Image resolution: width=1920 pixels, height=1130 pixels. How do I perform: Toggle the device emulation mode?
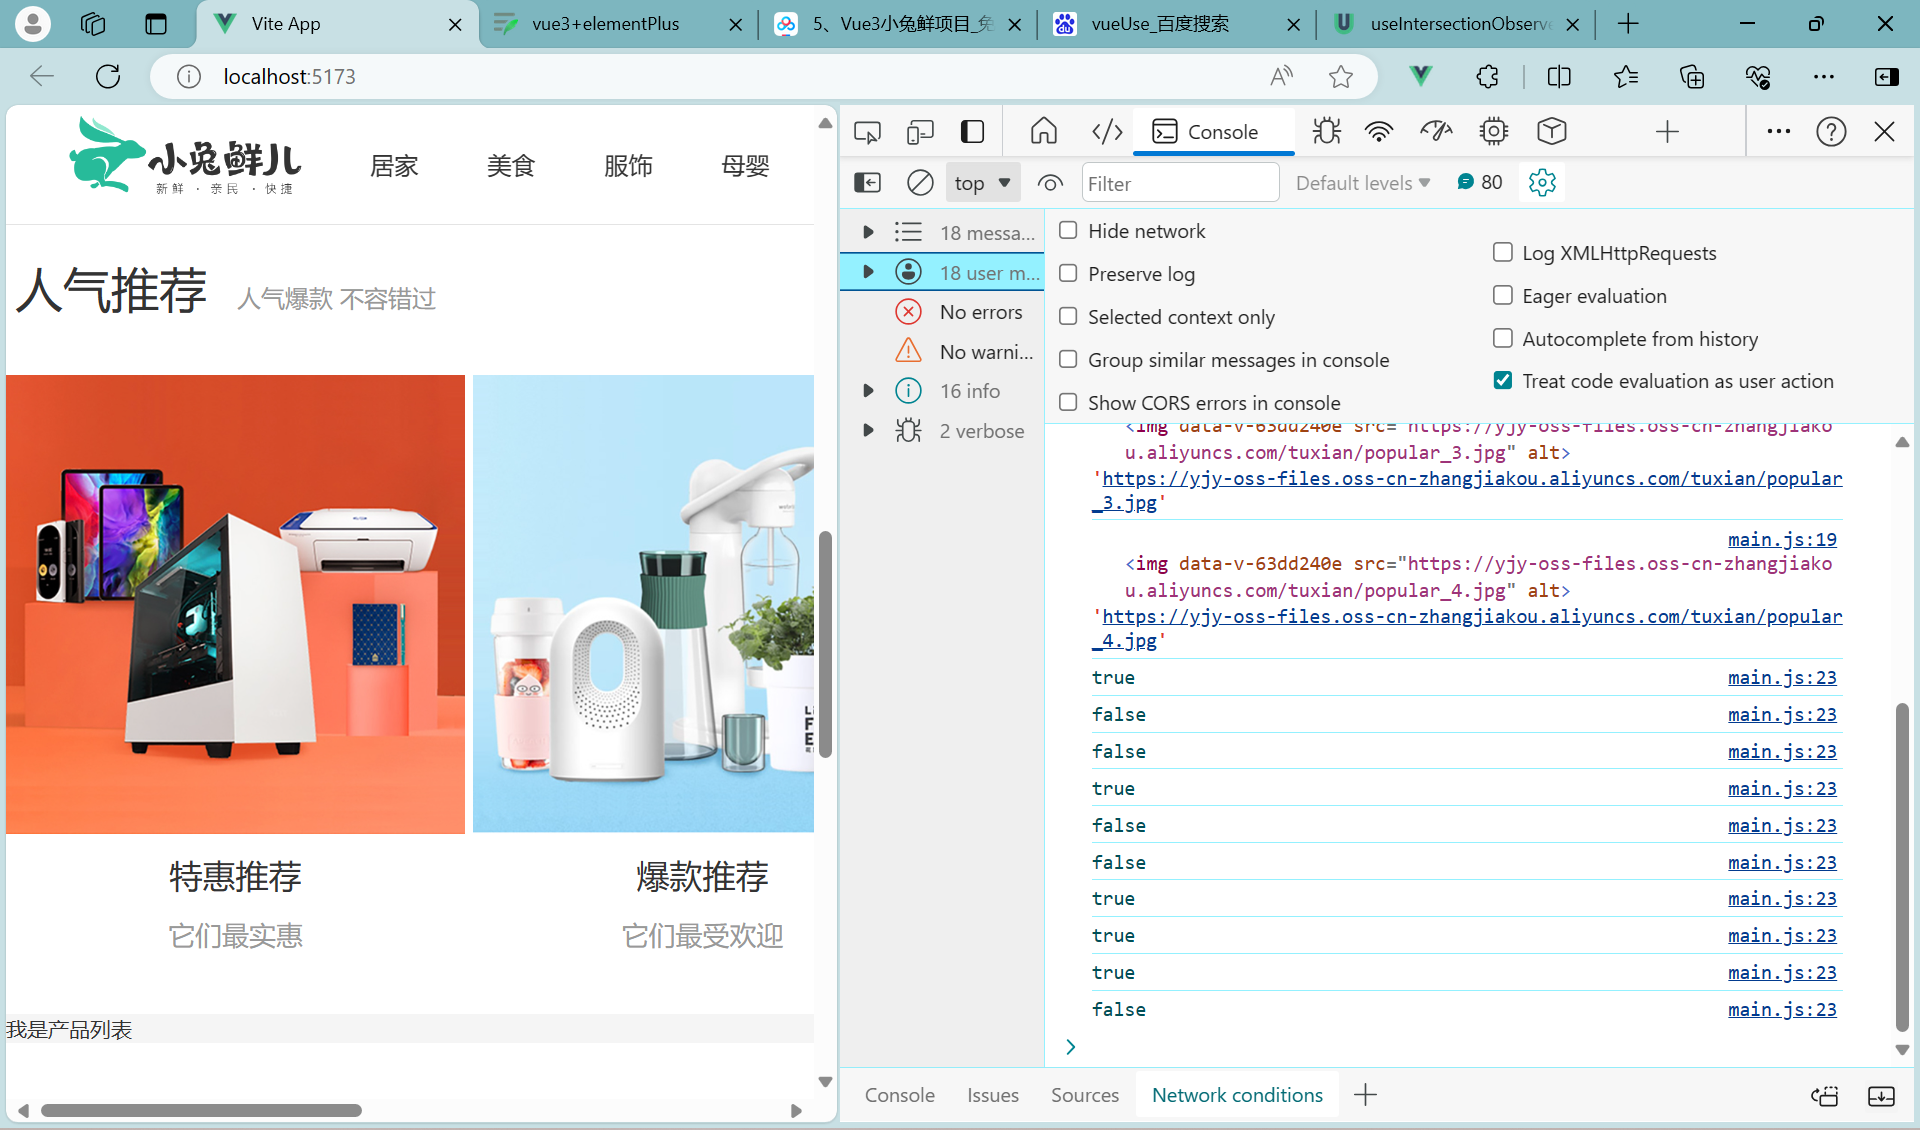click(919, 131)
